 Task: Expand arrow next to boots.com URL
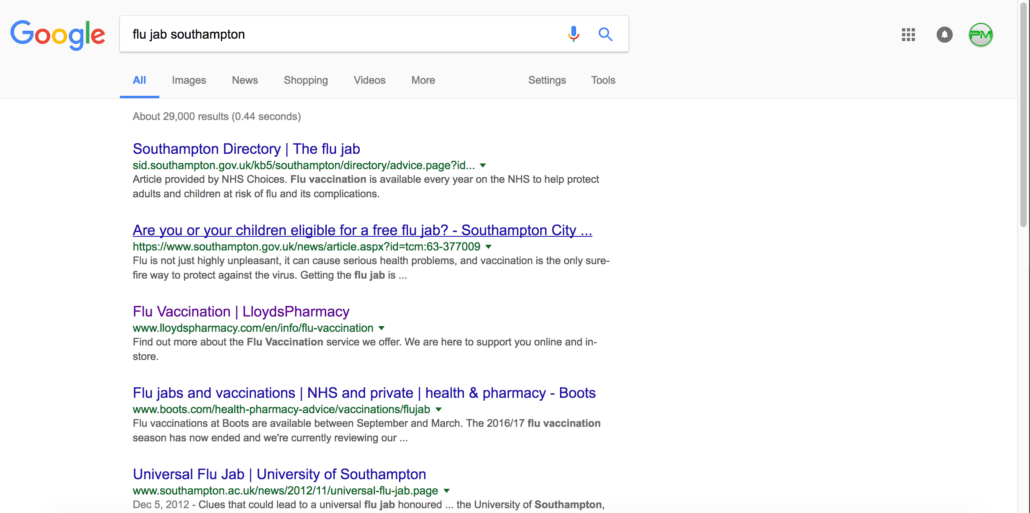(x=438, y=410)
